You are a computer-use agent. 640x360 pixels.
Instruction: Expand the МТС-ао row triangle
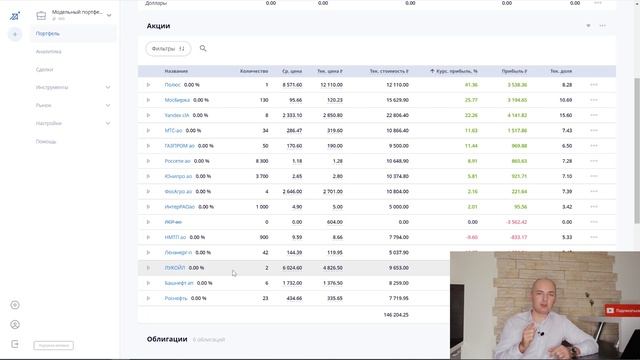pos(148,131)
